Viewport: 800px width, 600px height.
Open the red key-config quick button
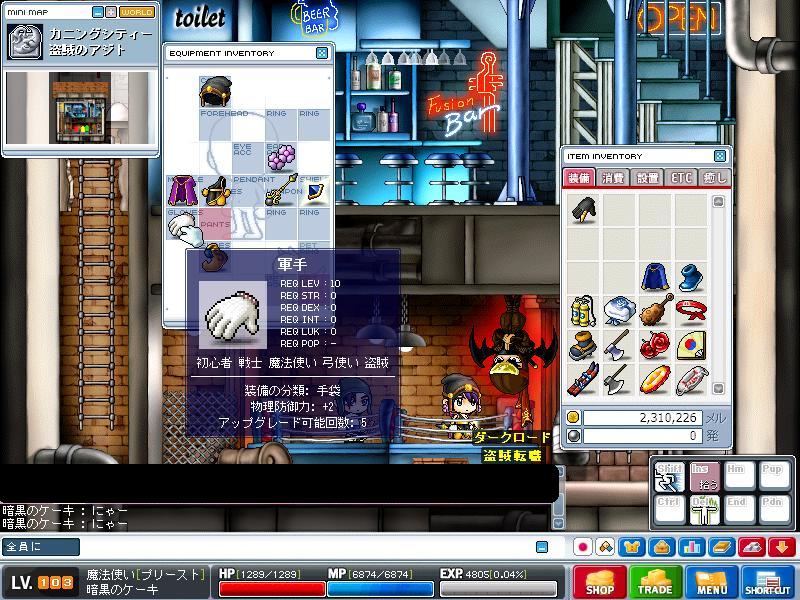pyautogui.click(x=752, y=547)
